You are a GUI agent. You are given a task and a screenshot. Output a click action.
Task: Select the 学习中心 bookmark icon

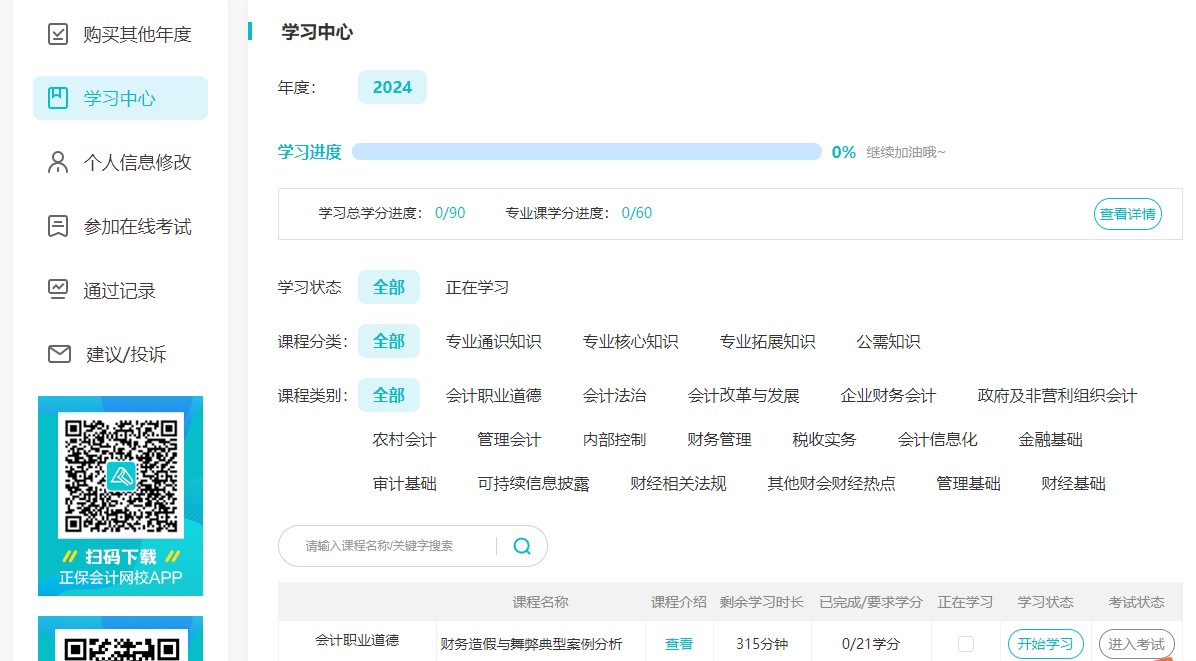(57, 98)
